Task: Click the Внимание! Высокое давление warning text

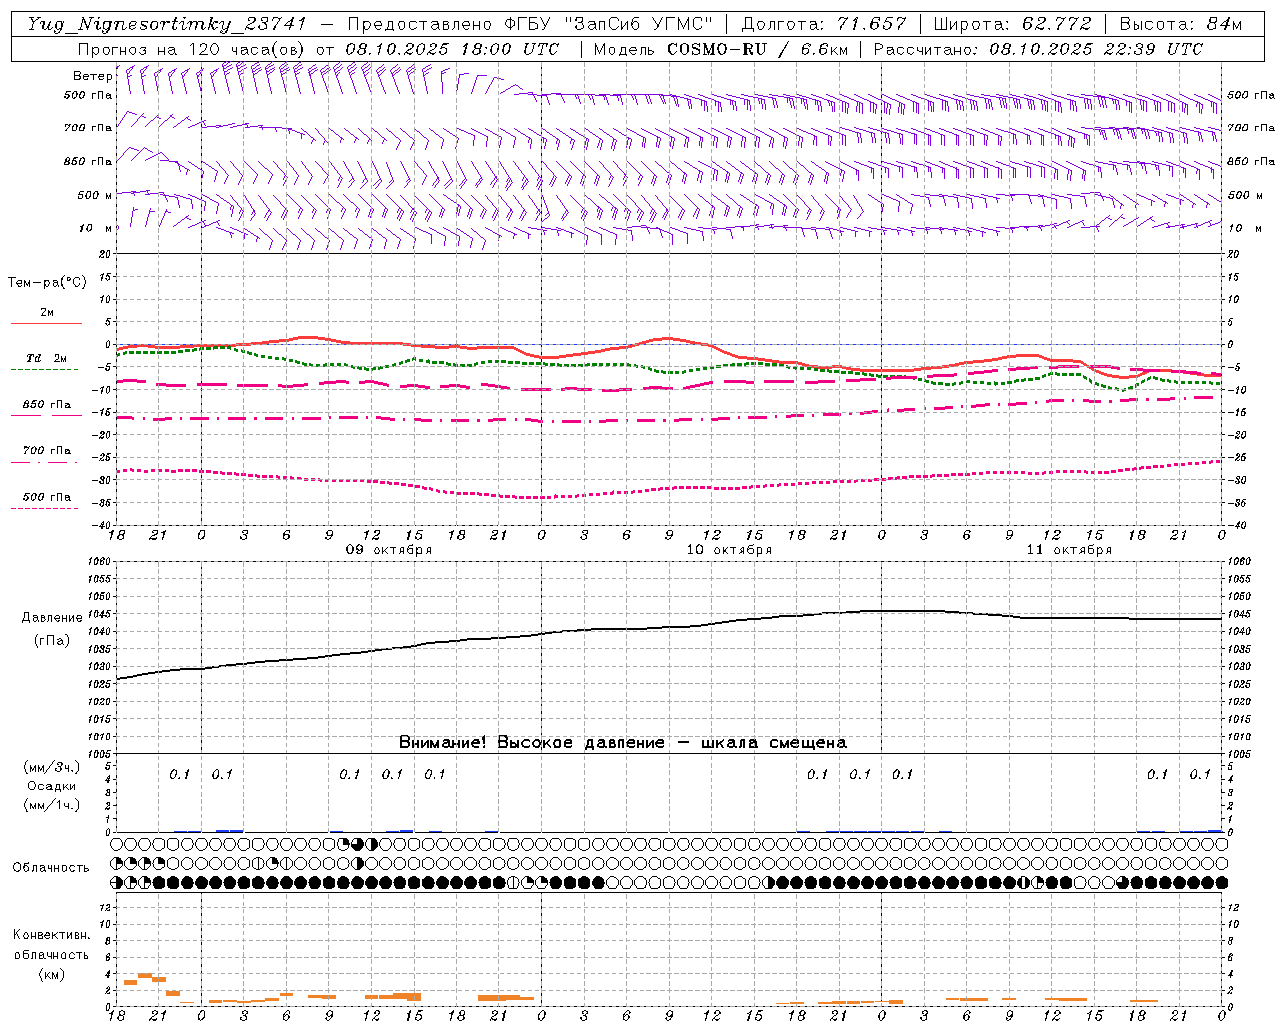Action: [x=623, y=743]
